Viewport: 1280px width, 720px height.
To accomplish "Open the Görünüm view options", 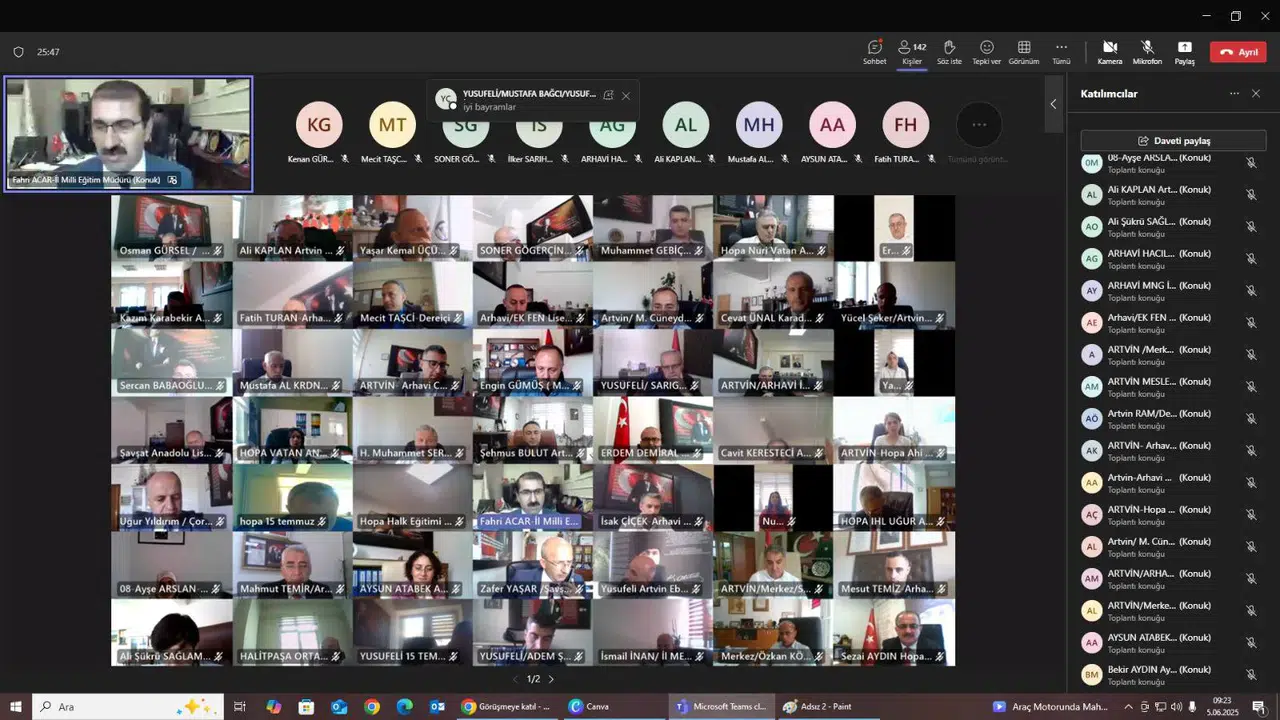I will [x=1023, y=51].
